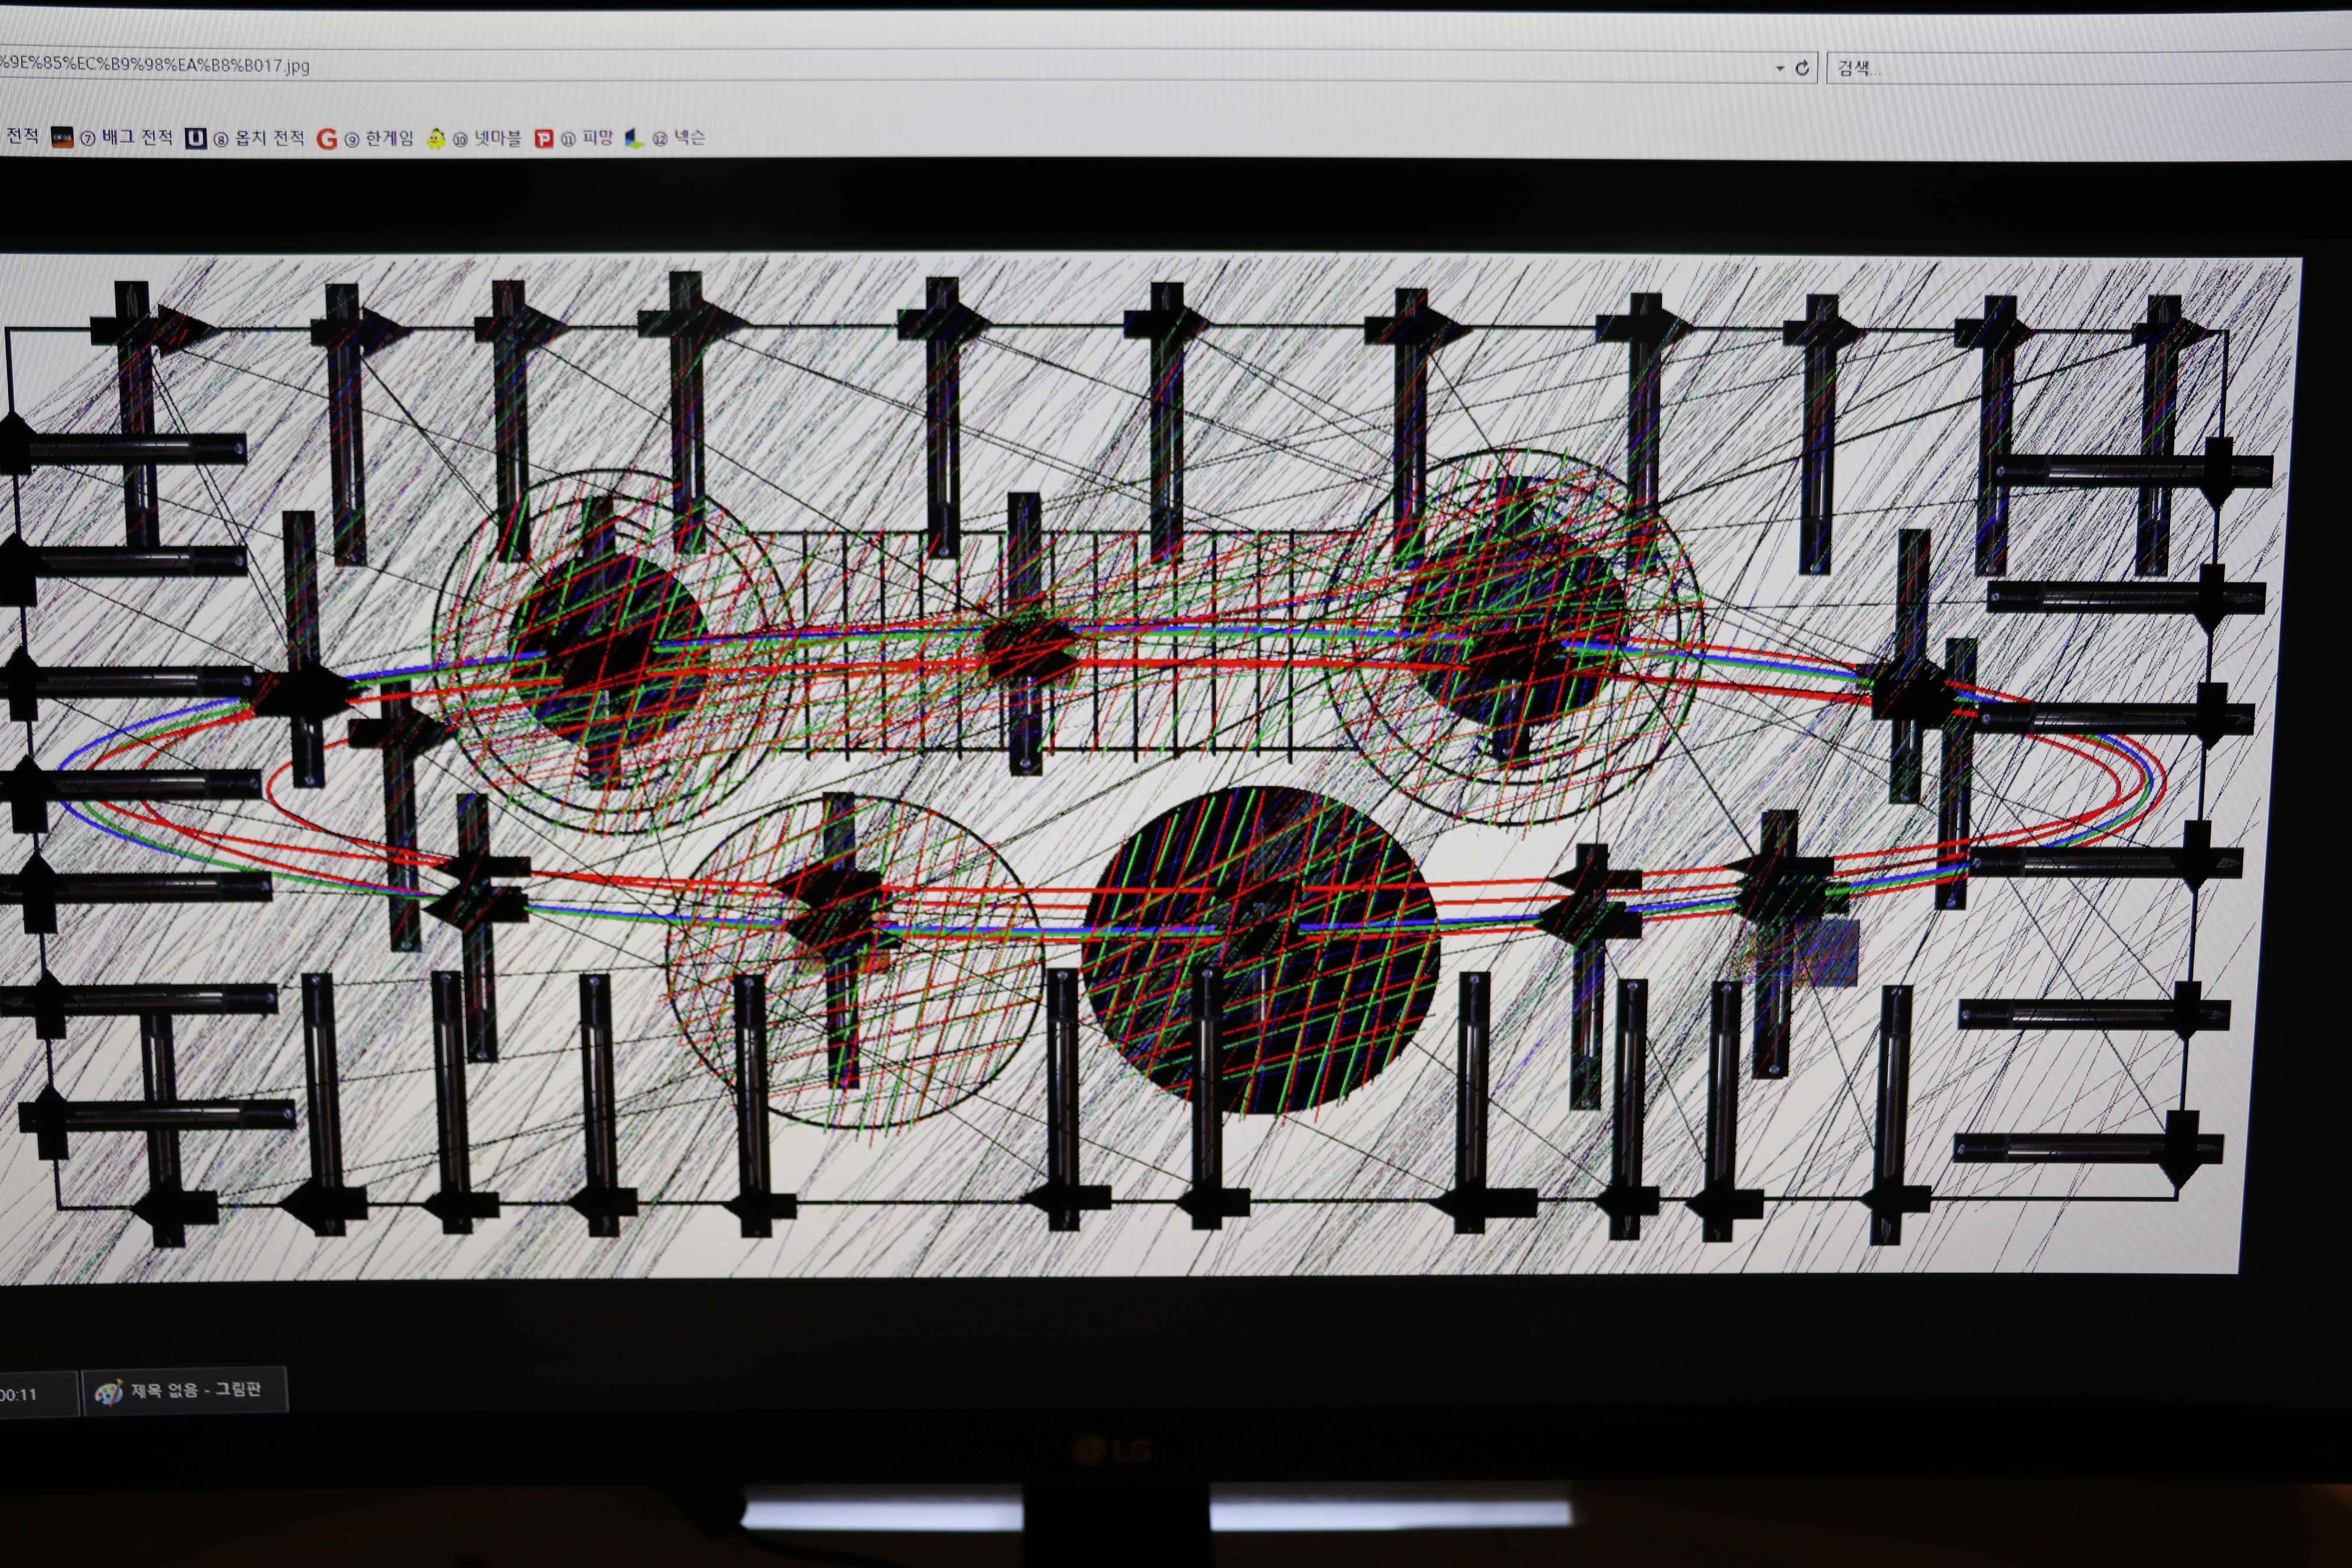Open the 피망 bookmark text
2352x1568 pixels.
coord(597,138)
